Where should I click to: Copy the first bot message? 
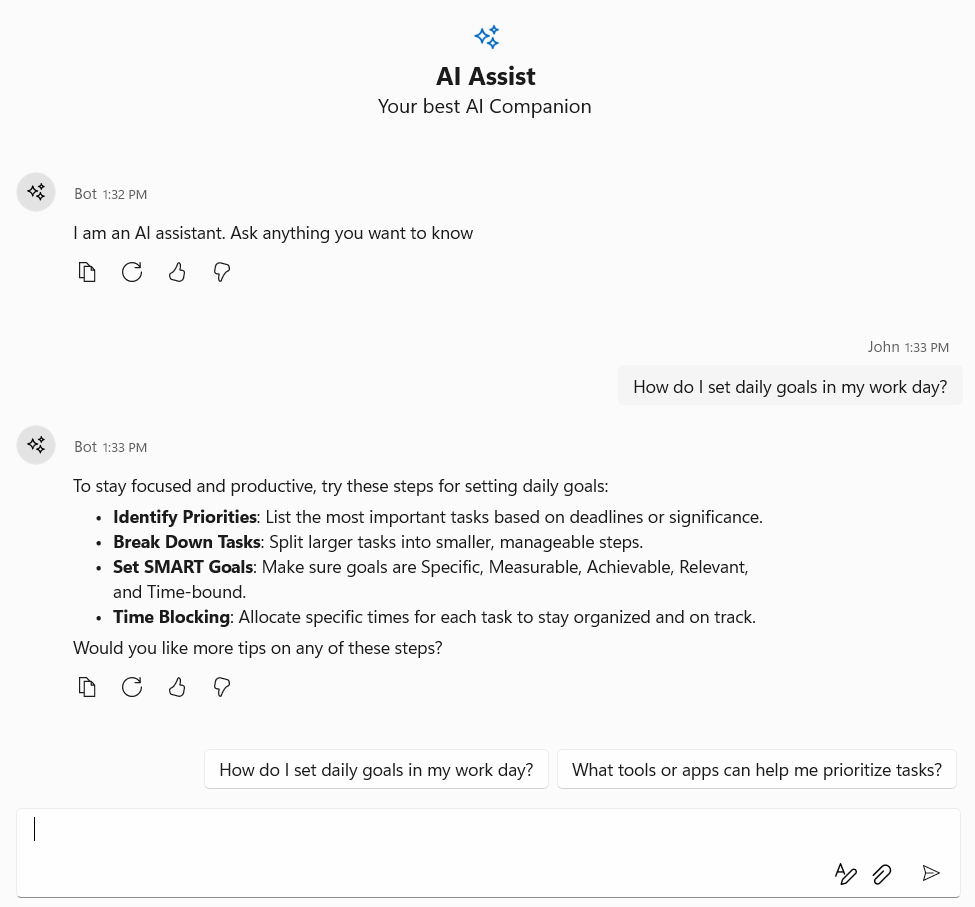point(87,272)
